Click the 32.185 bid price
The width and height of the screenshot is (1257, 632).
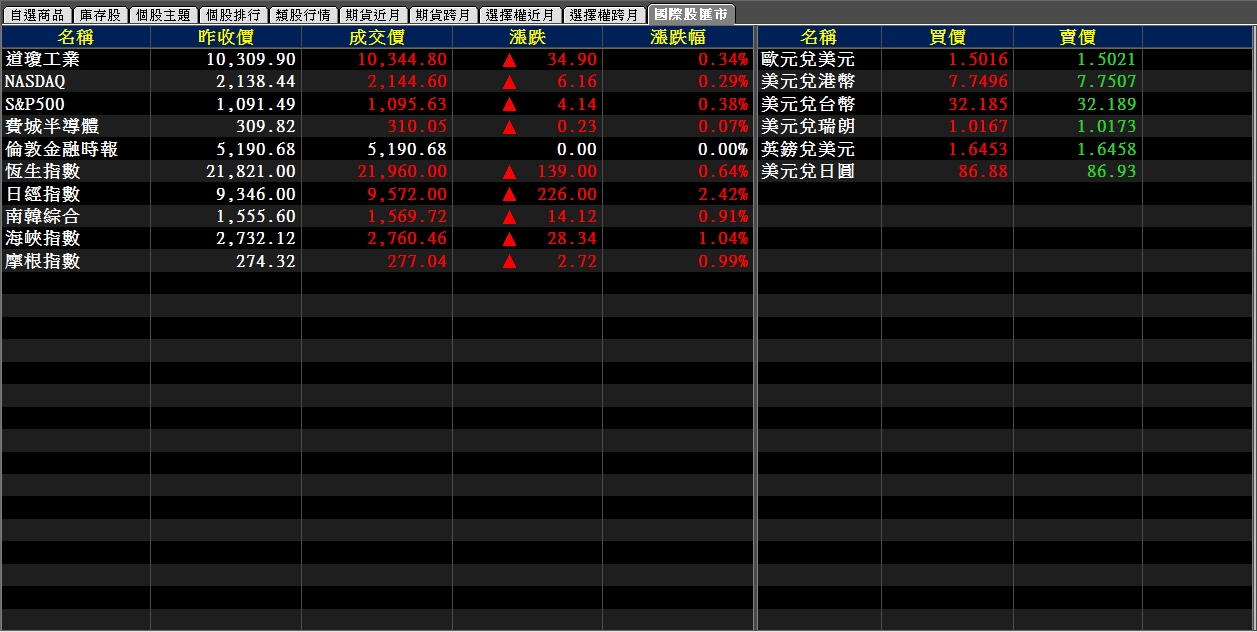[978, 104]
